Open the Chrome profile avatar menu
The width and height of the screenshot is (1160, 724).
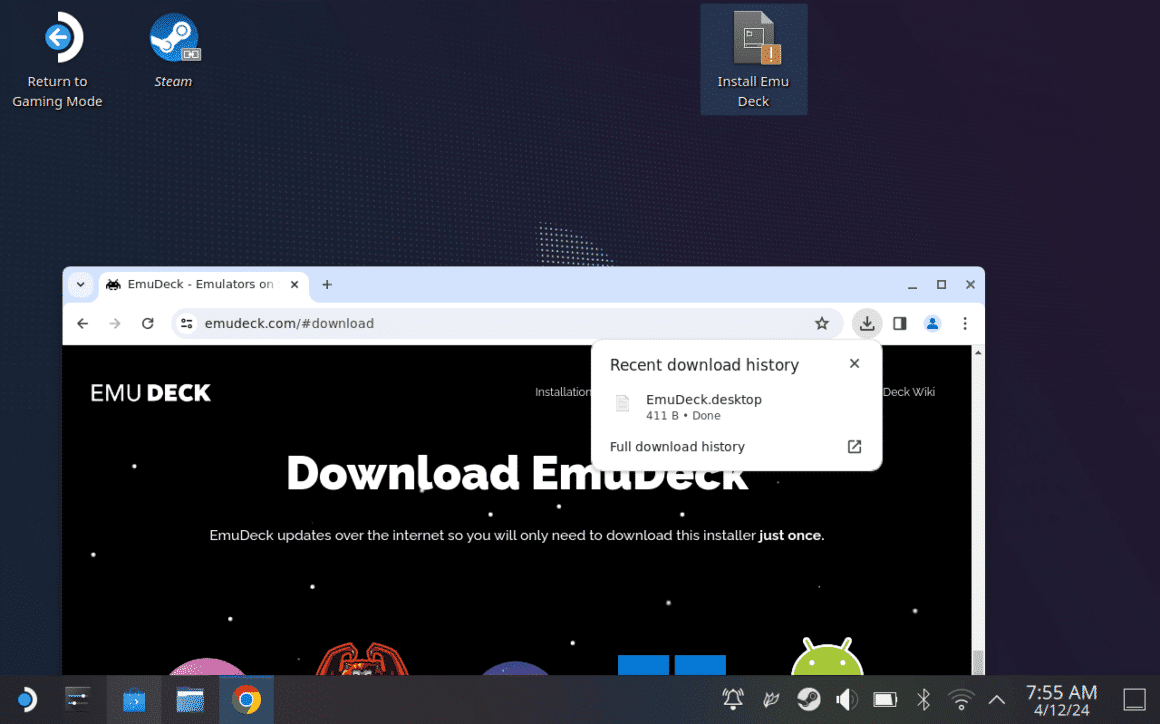(x=932, y=323)
